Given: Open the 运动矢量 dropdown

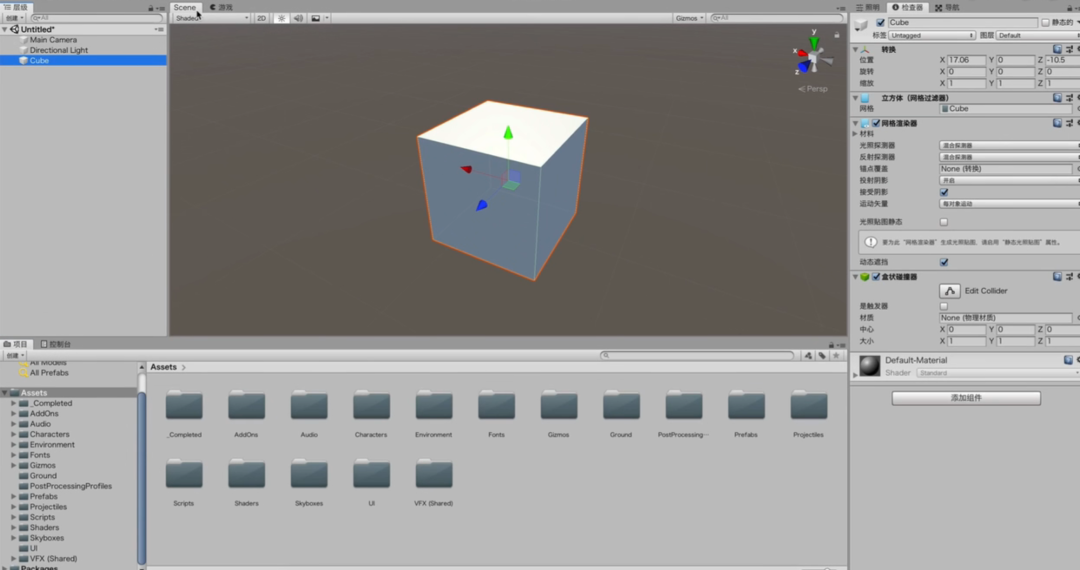Looking at the screenshot, I should (1010, 204).
